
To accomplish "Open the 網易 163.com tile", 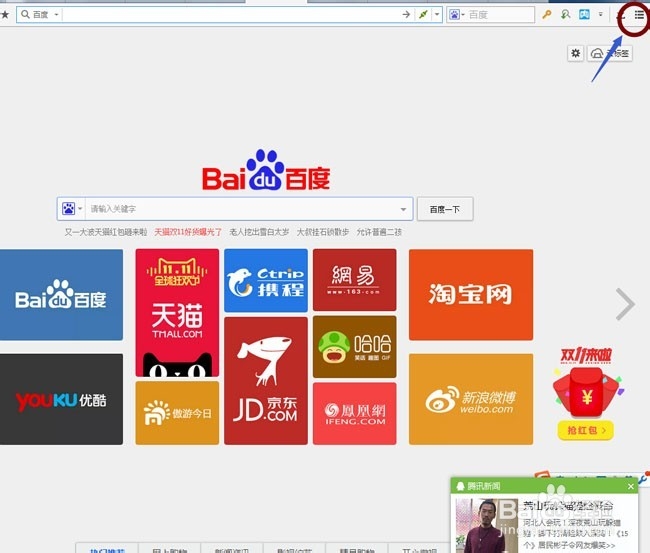I will coord(355,280).
